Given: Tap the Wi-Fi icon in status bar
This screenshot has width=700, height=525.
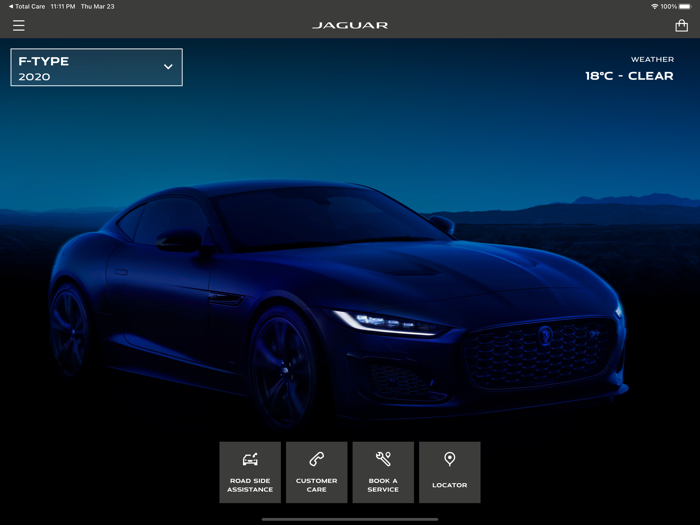Looking at the screenshot, I should point(654,7).
